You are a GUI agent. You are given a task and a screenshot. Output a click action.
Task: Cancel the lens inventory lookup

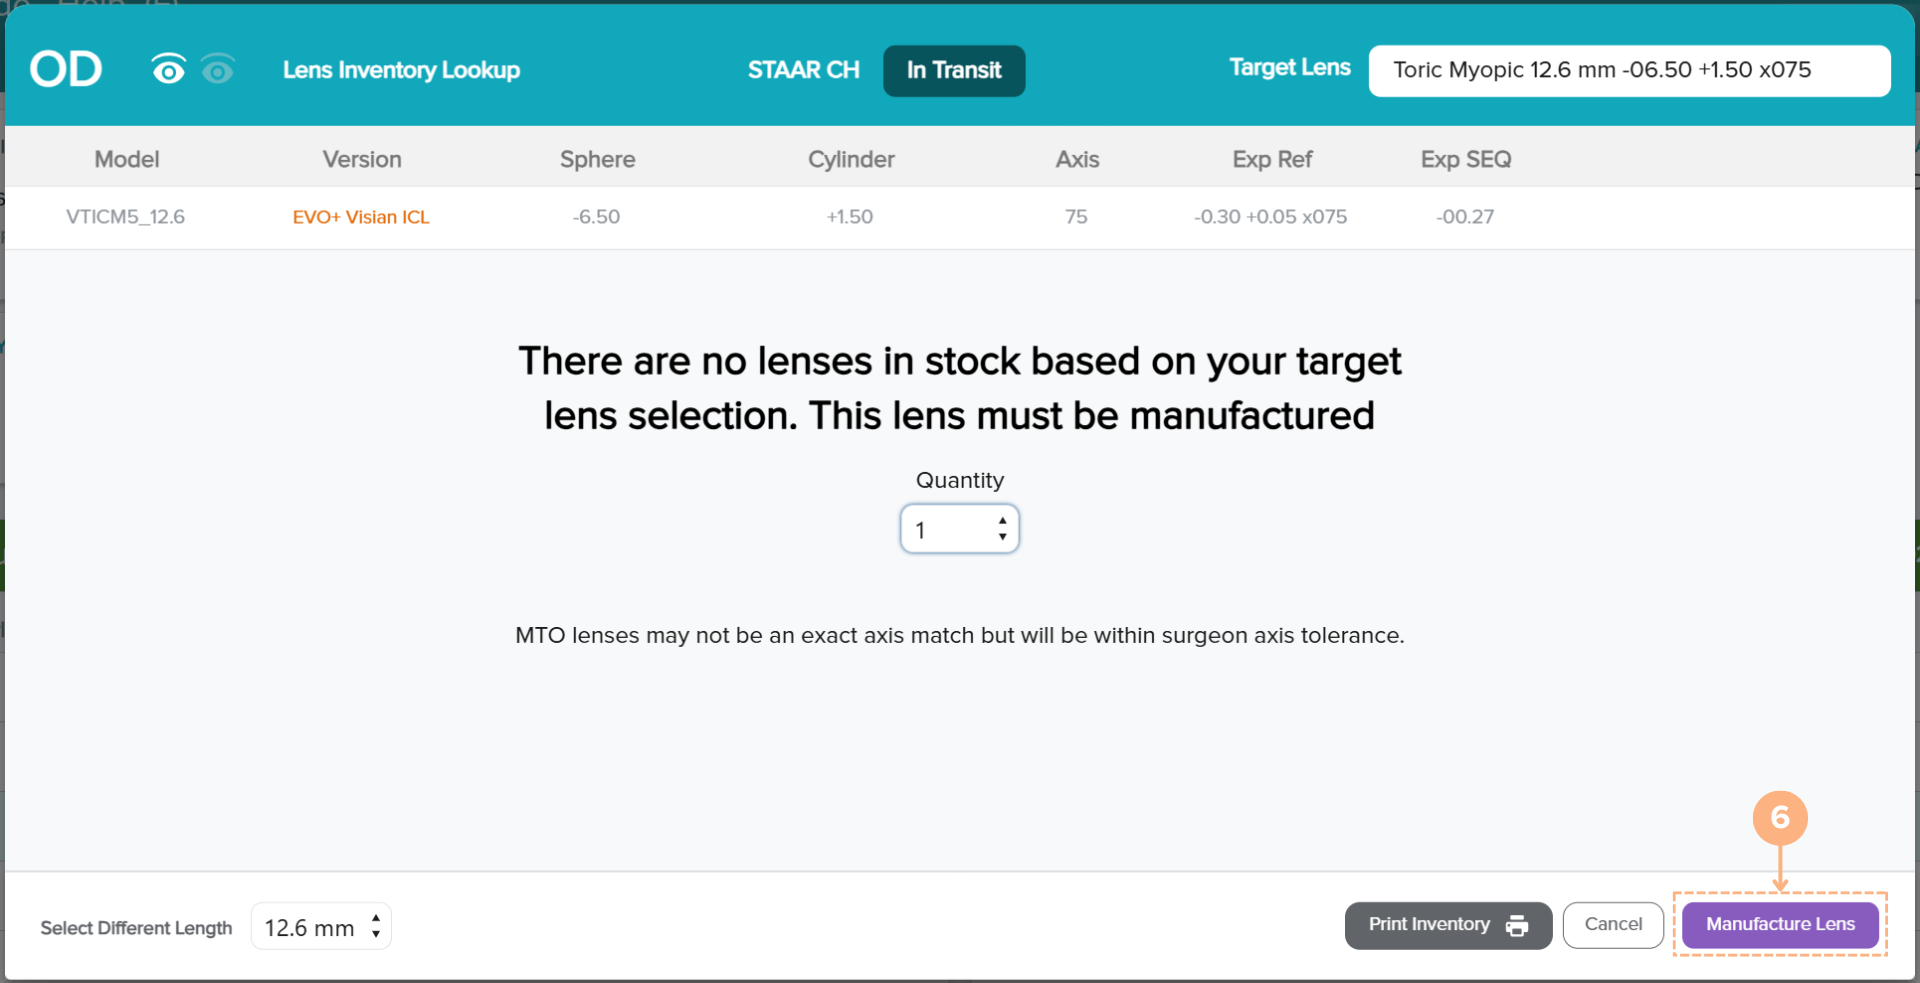point(1612,925)
